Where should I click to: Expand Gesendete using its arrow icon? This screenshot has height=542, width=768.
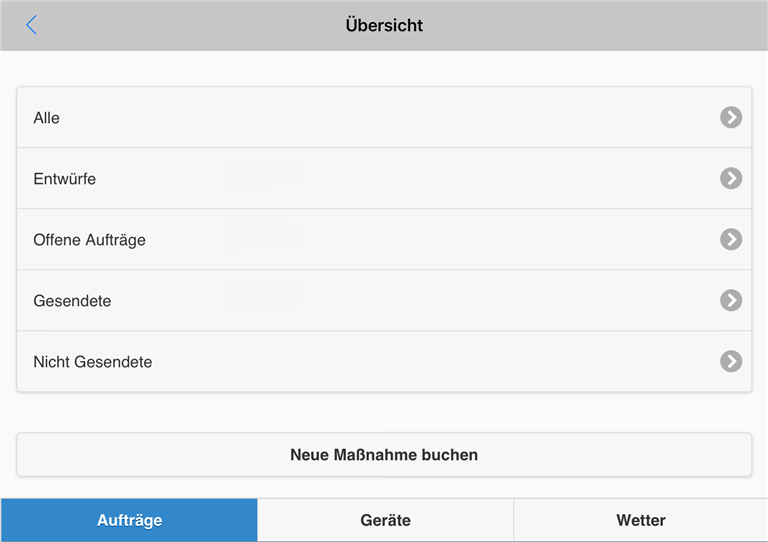tap(731, 300)
